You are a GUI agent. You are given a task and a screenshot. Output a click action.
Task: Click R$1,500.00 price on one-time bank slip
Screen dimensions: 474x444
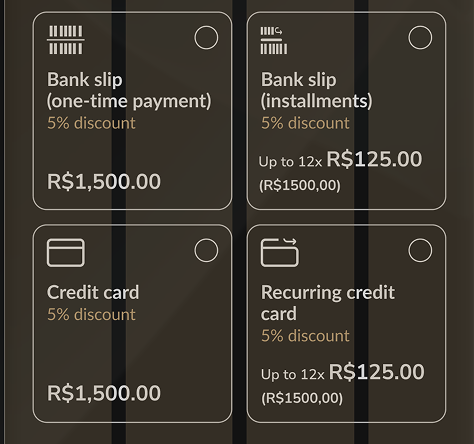pos(104,182)
